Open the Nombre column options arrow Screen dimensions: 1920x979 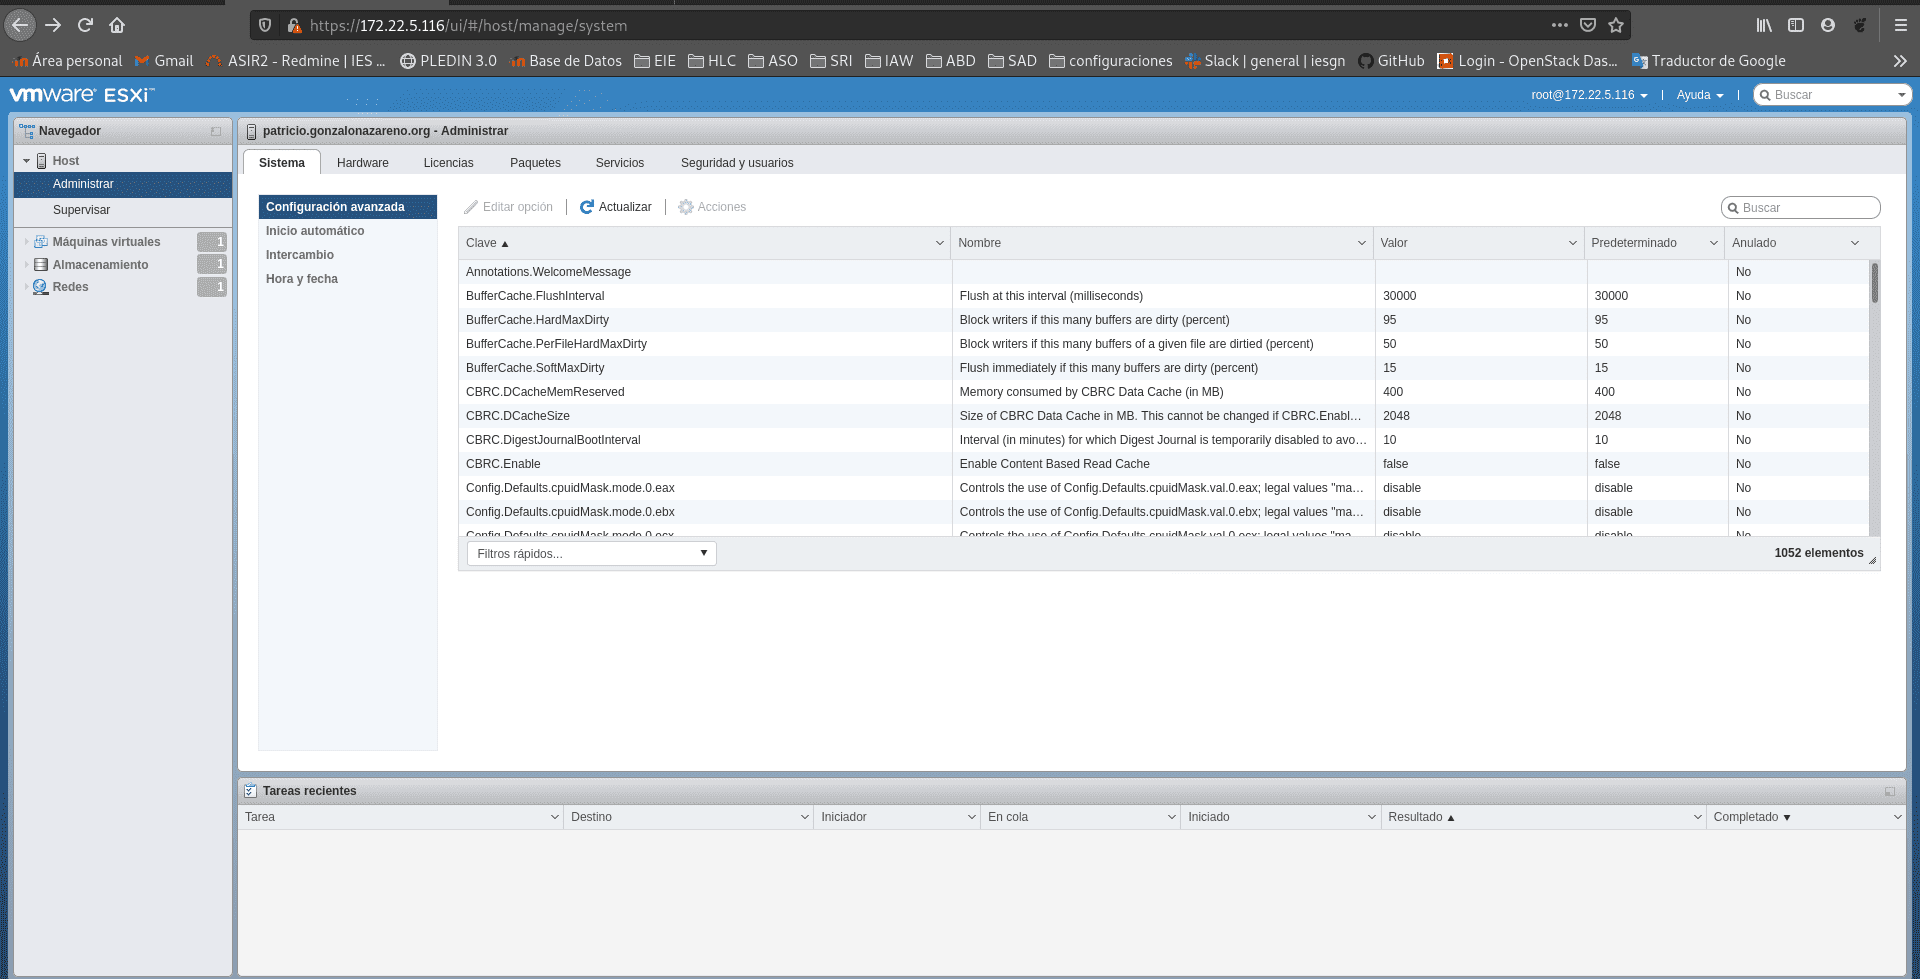pyautogui.click(x=1361, y=243)
